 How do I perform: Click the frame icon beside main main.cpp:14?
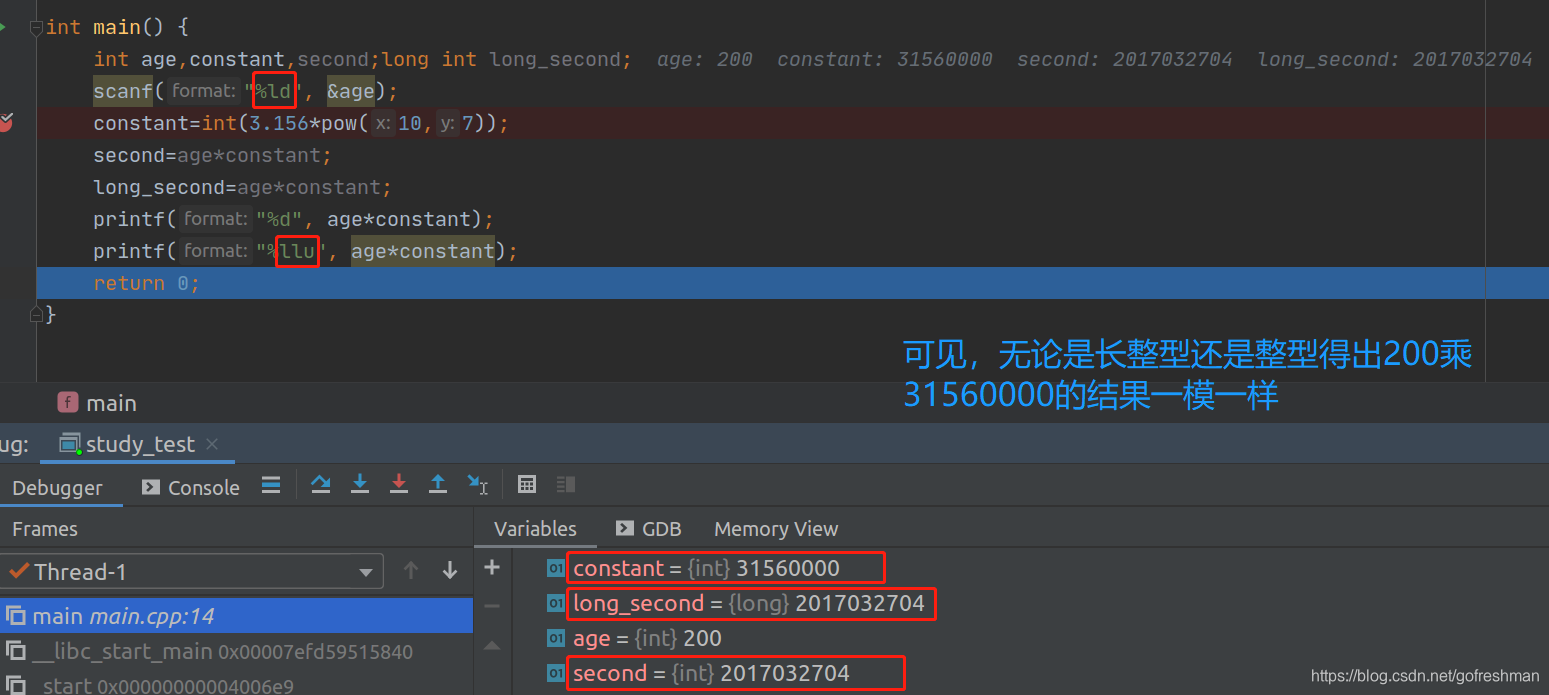(x=15, y=616)
